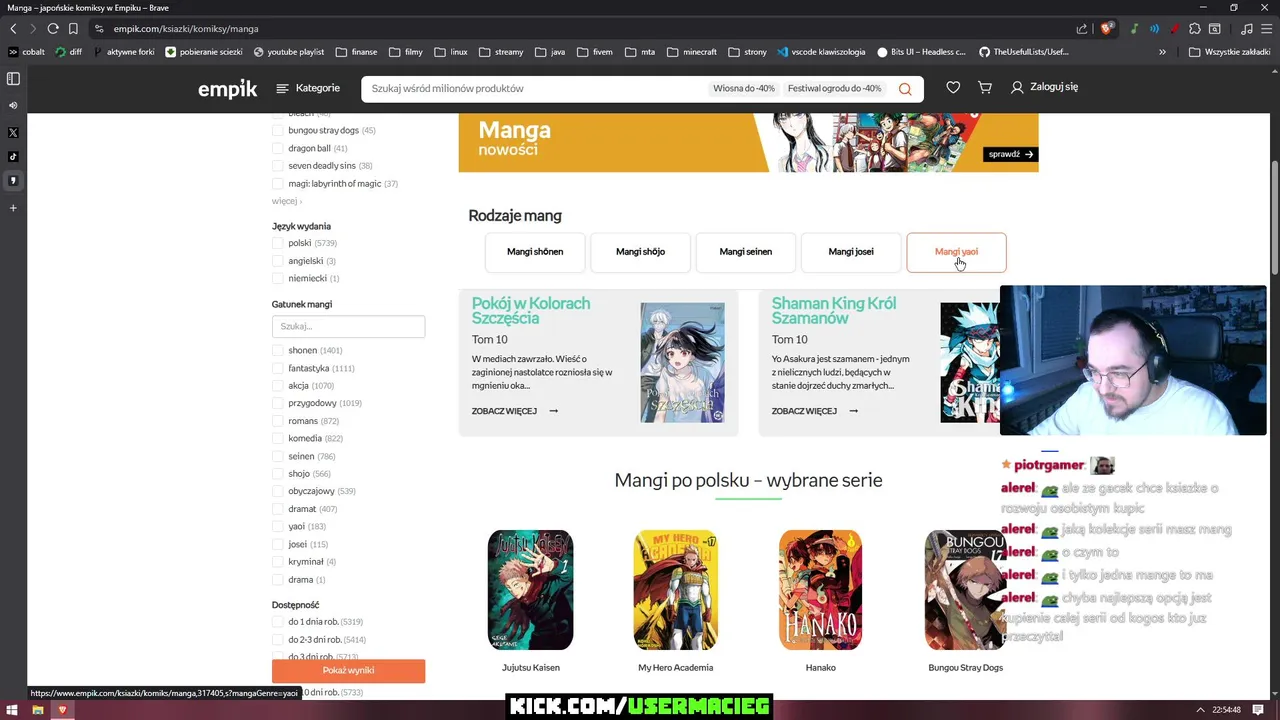Viewport: 1280px width, 720px height.
Task: Go back with the browser back arrow
Action: click(x=13, y=29)
